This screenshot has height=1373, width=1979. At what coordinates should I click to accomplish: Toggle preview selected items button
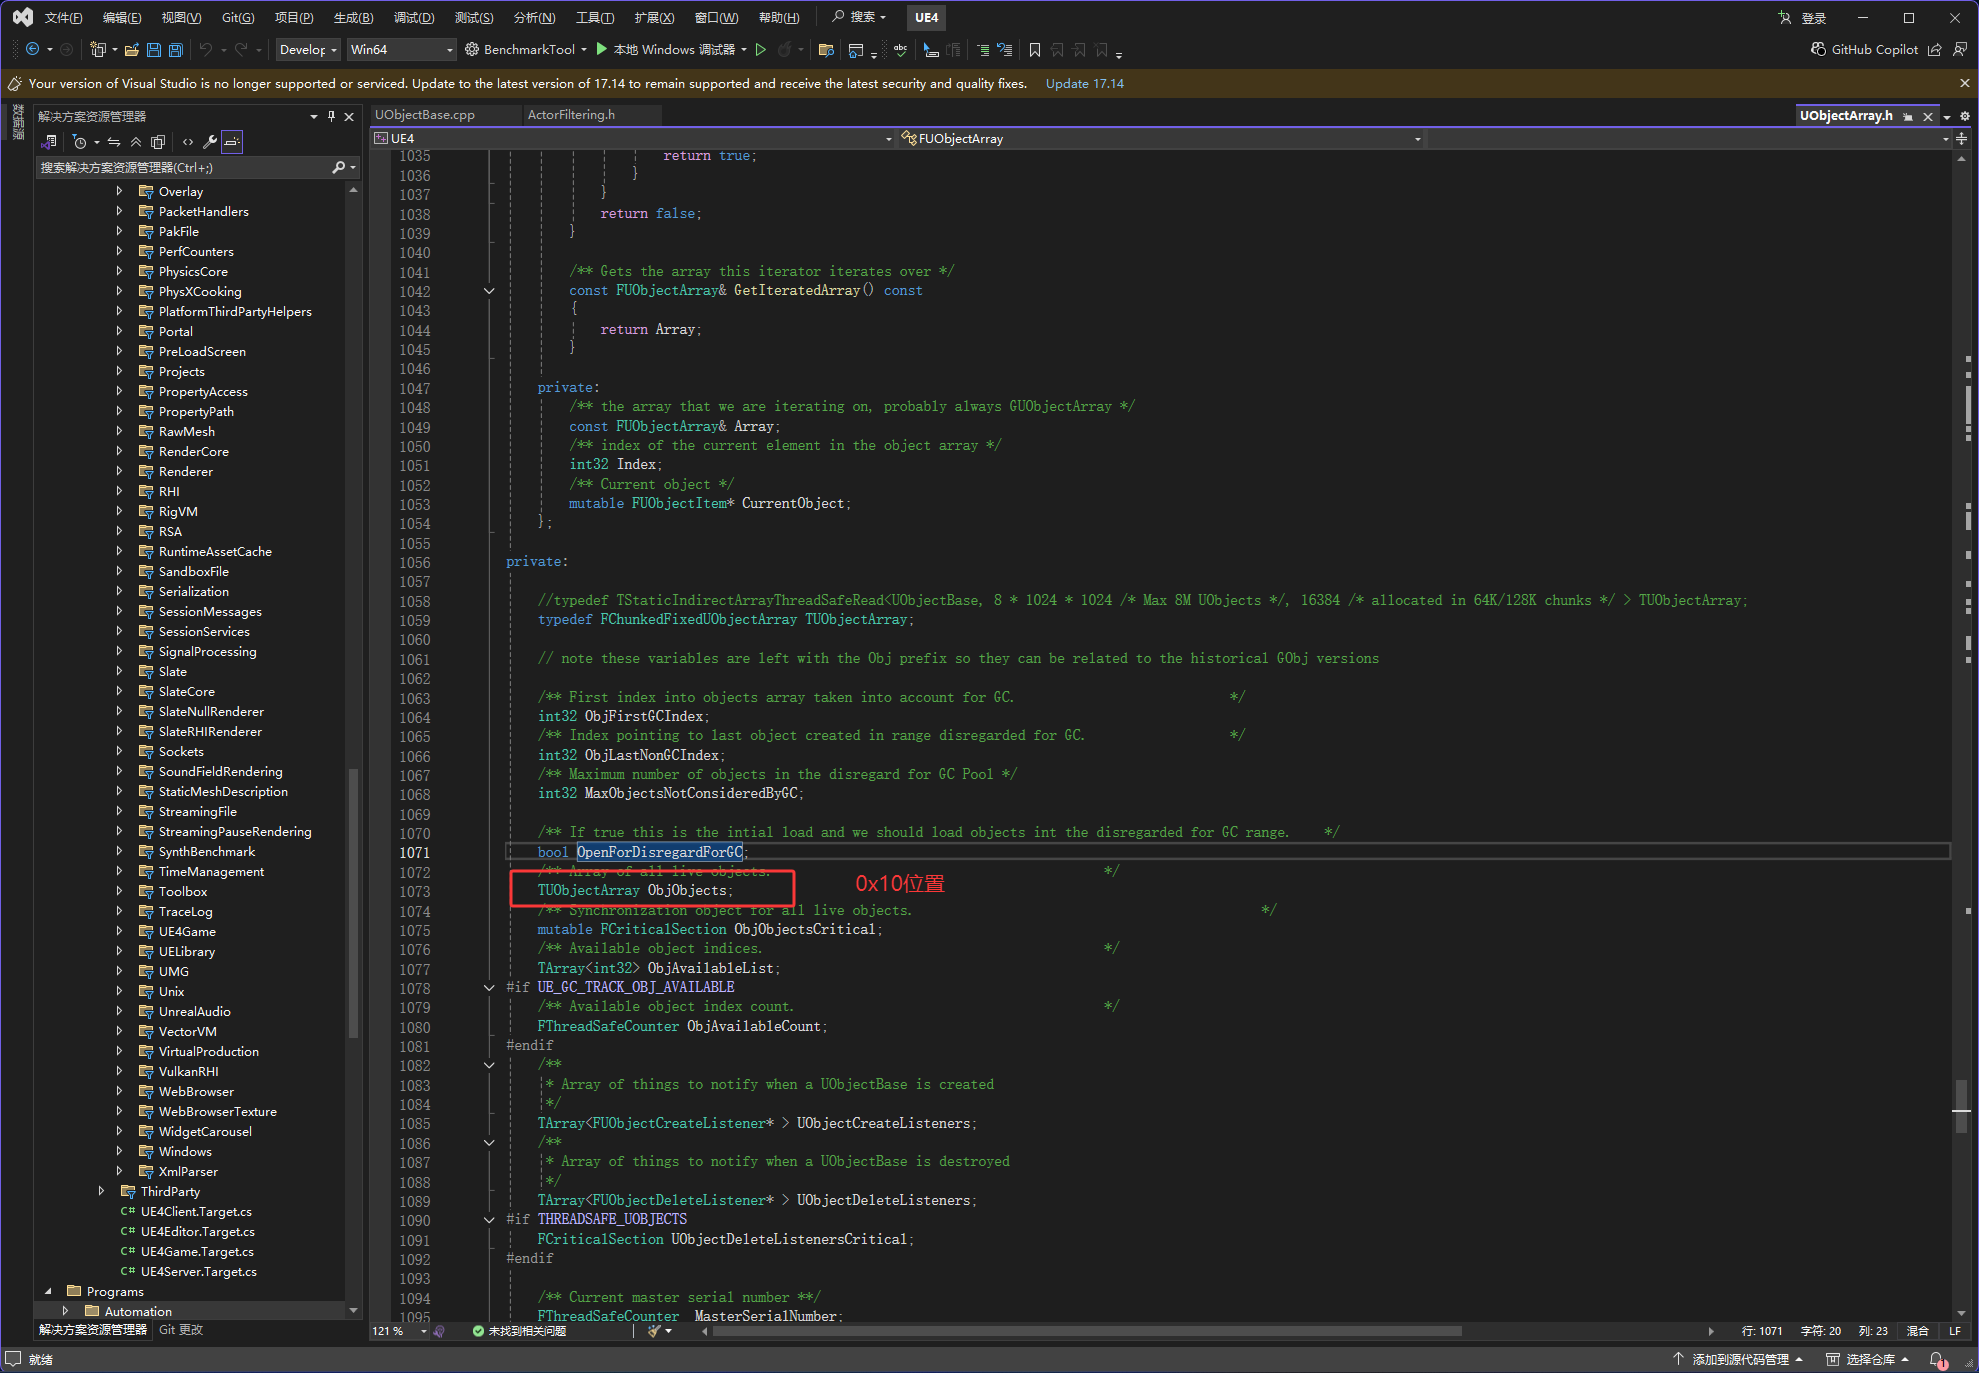click(x=232, y=142)
